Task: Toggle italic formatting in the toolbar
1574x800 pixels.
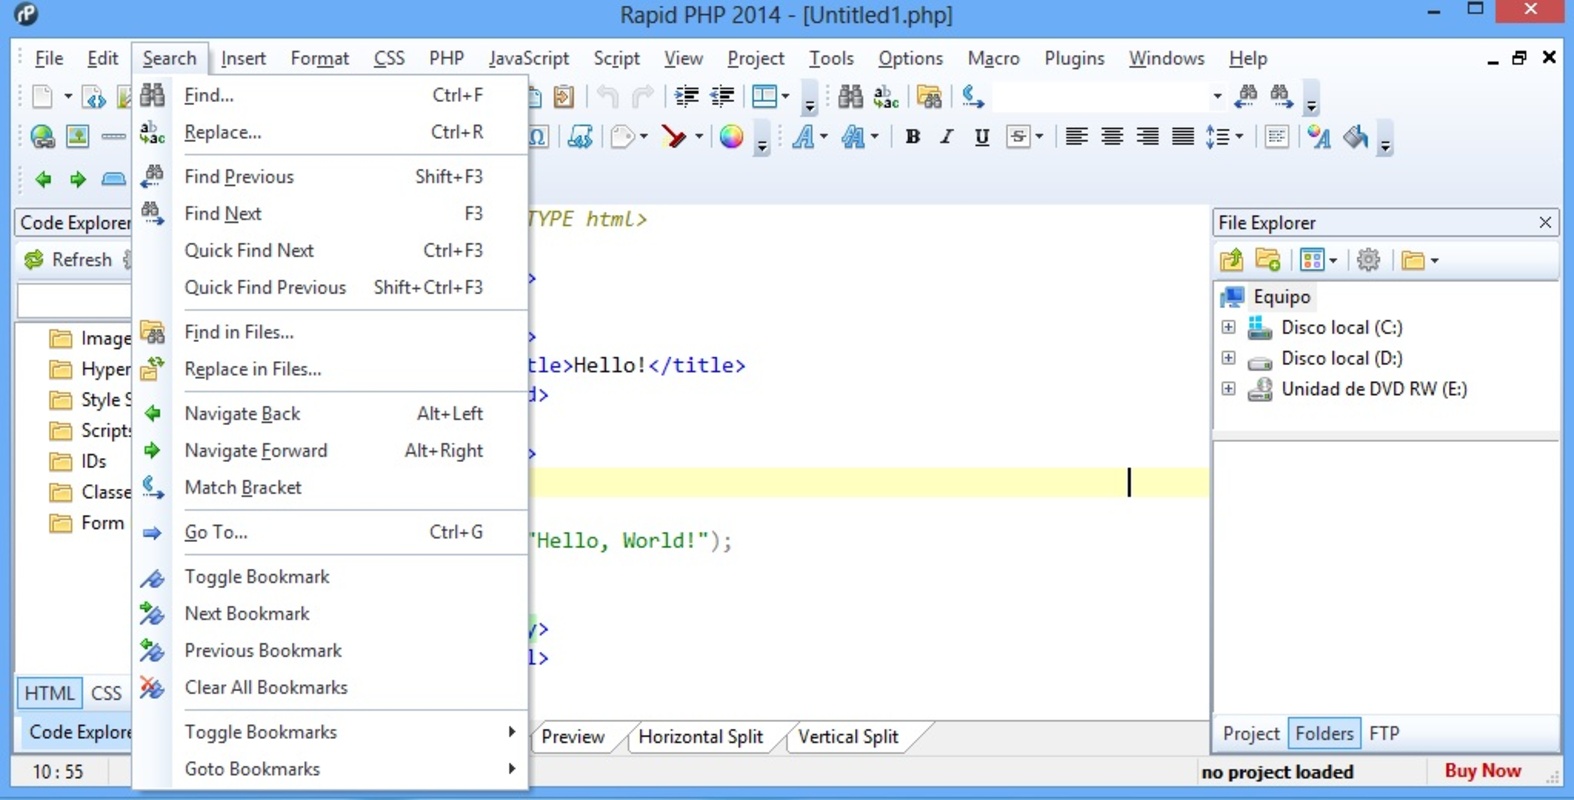Action: [x=946, y=137]
